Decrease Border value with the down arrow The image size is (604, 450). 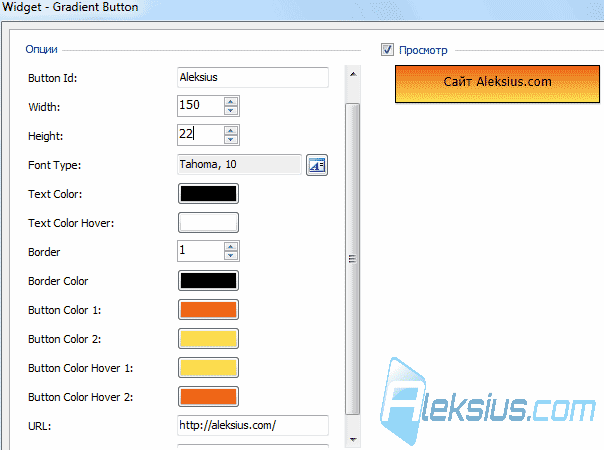coord(231,255)
